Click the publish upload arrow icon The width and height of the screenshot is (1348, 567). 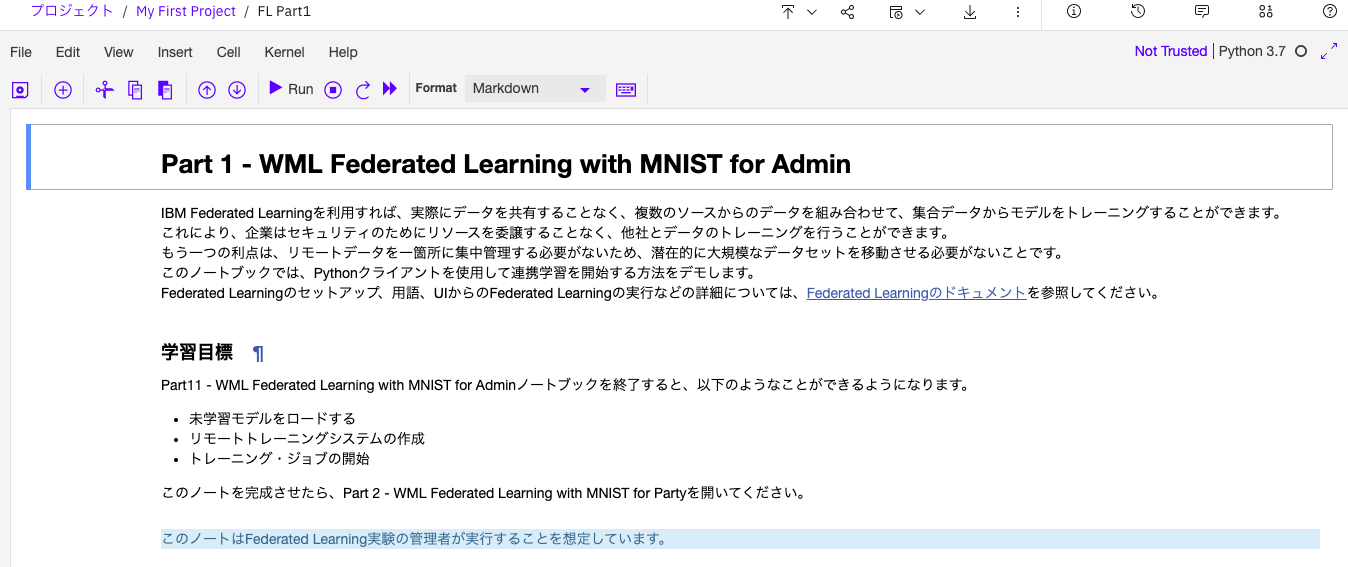point(788,12)
